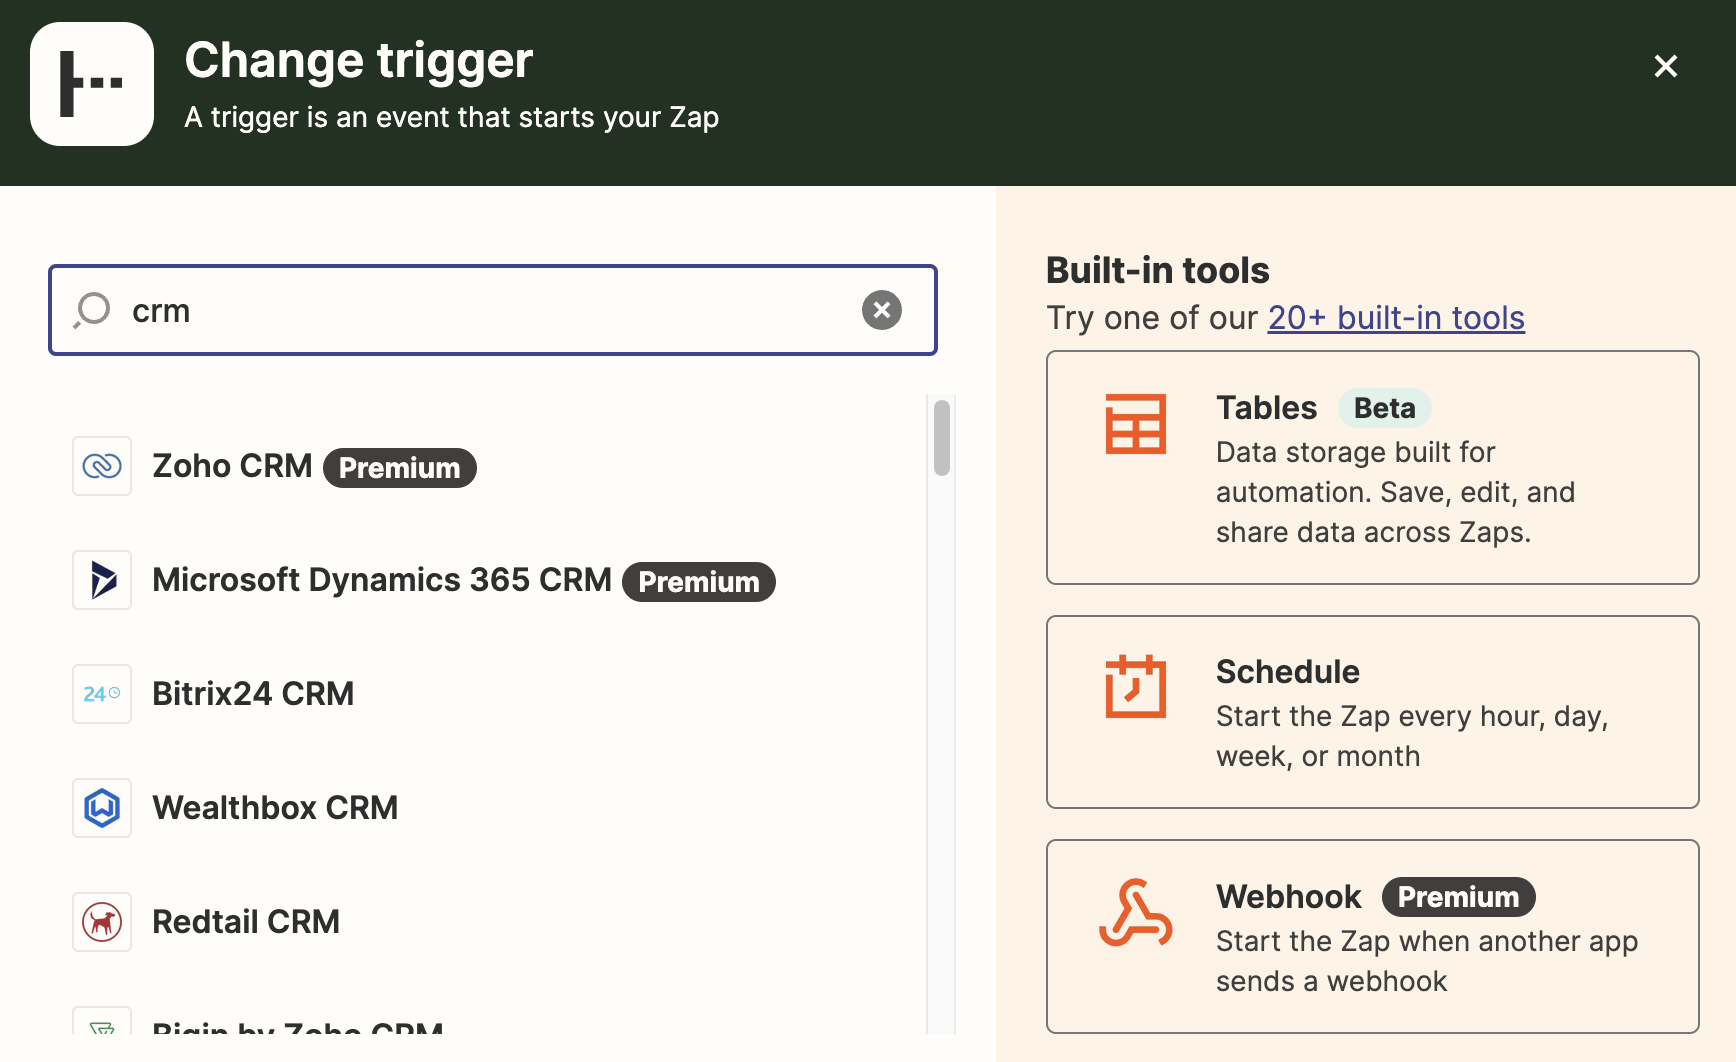Viewport: 1736px width, 1062px height.
Task: Click the Bitrix24 CRM logo icon
Action: click(x=102, y=694)
